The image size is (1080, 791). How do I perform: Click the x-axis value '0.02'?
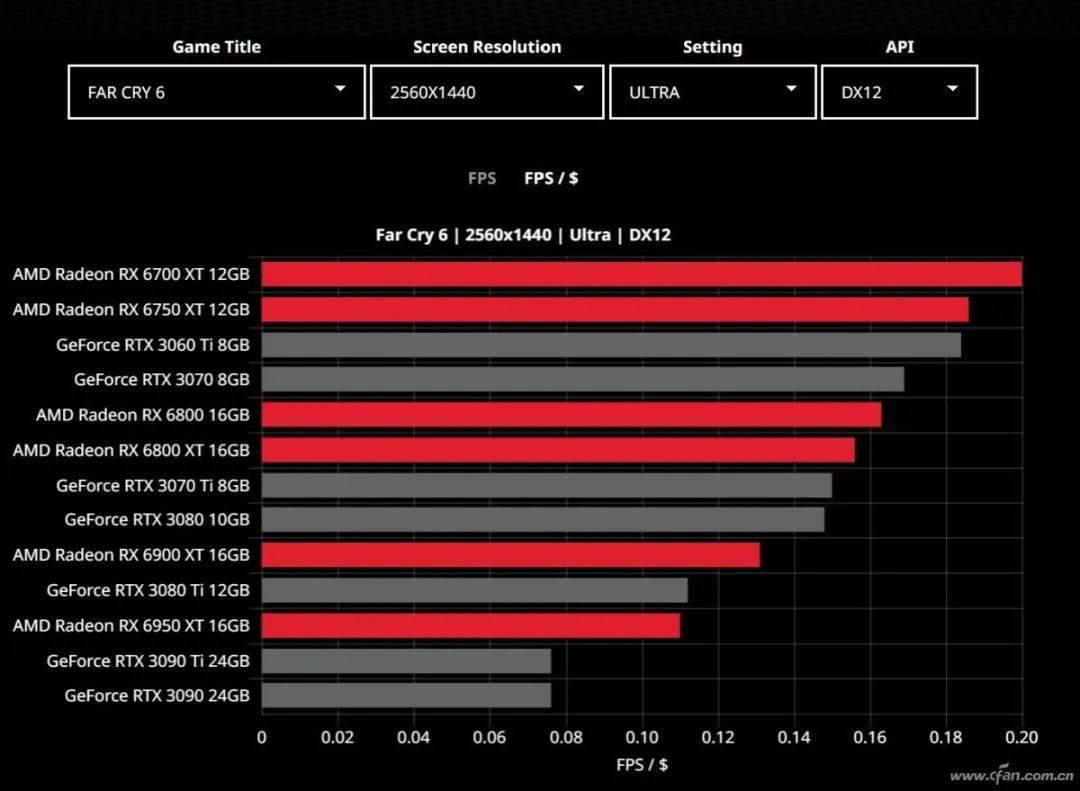[338, 737]
